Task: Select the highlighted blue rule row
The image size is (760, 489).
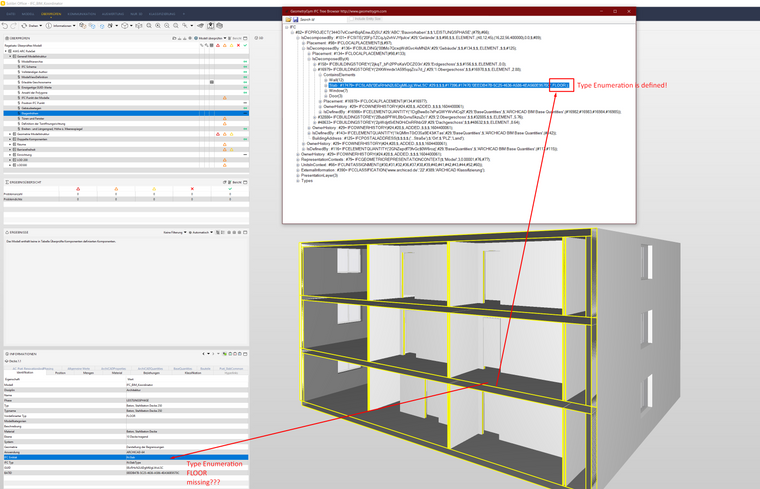Action: tap(126, 113)
